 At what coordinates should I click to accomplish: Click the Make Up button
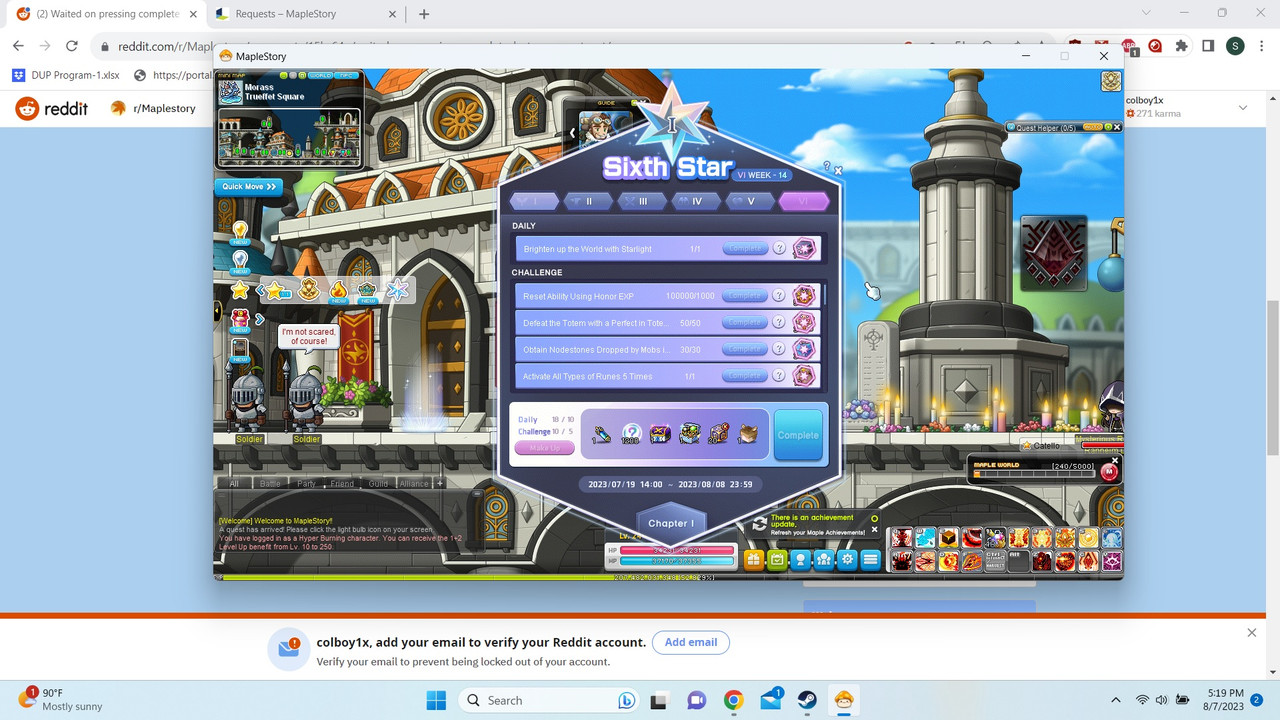point(544,447)
